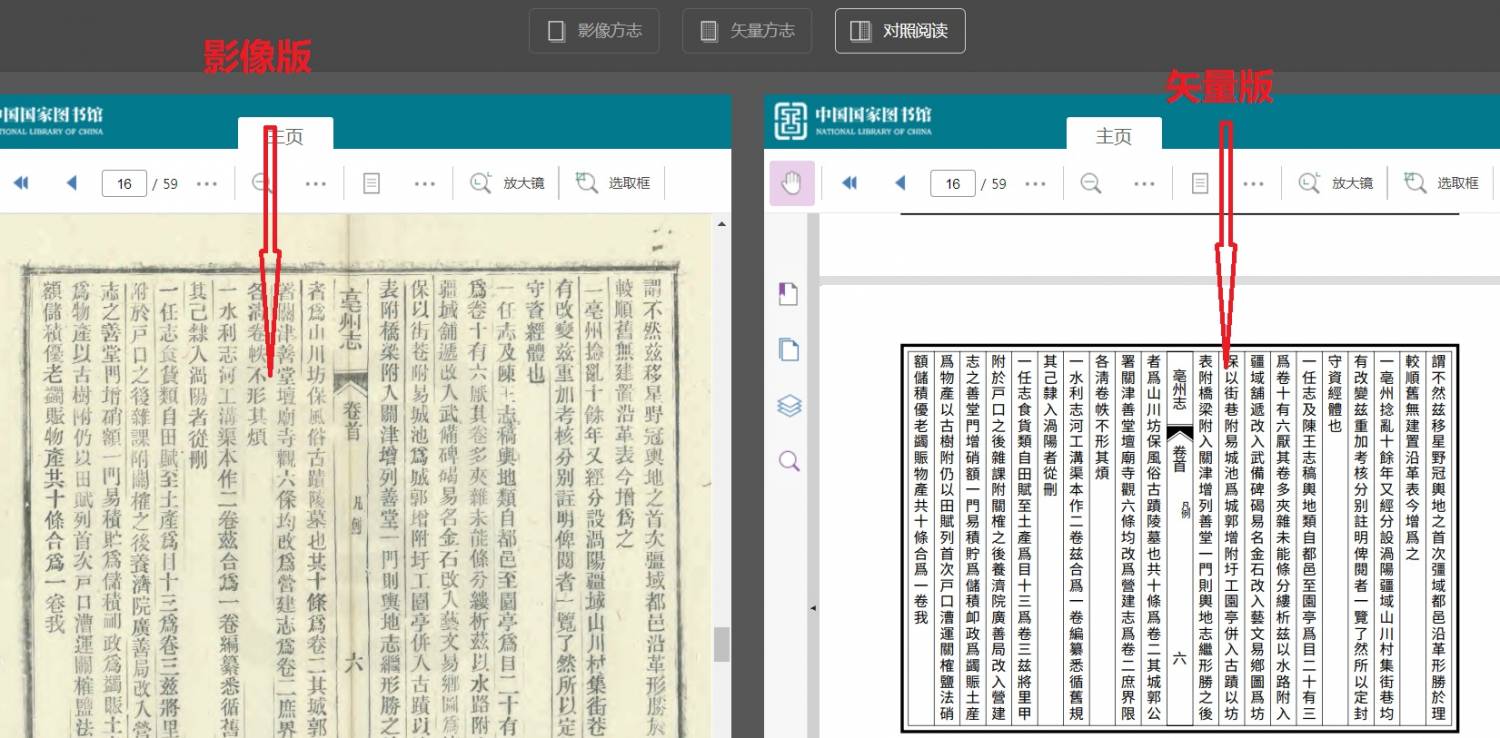
Task: Open bookmarks panel in right sidebar
Action: tap(789, 293)
